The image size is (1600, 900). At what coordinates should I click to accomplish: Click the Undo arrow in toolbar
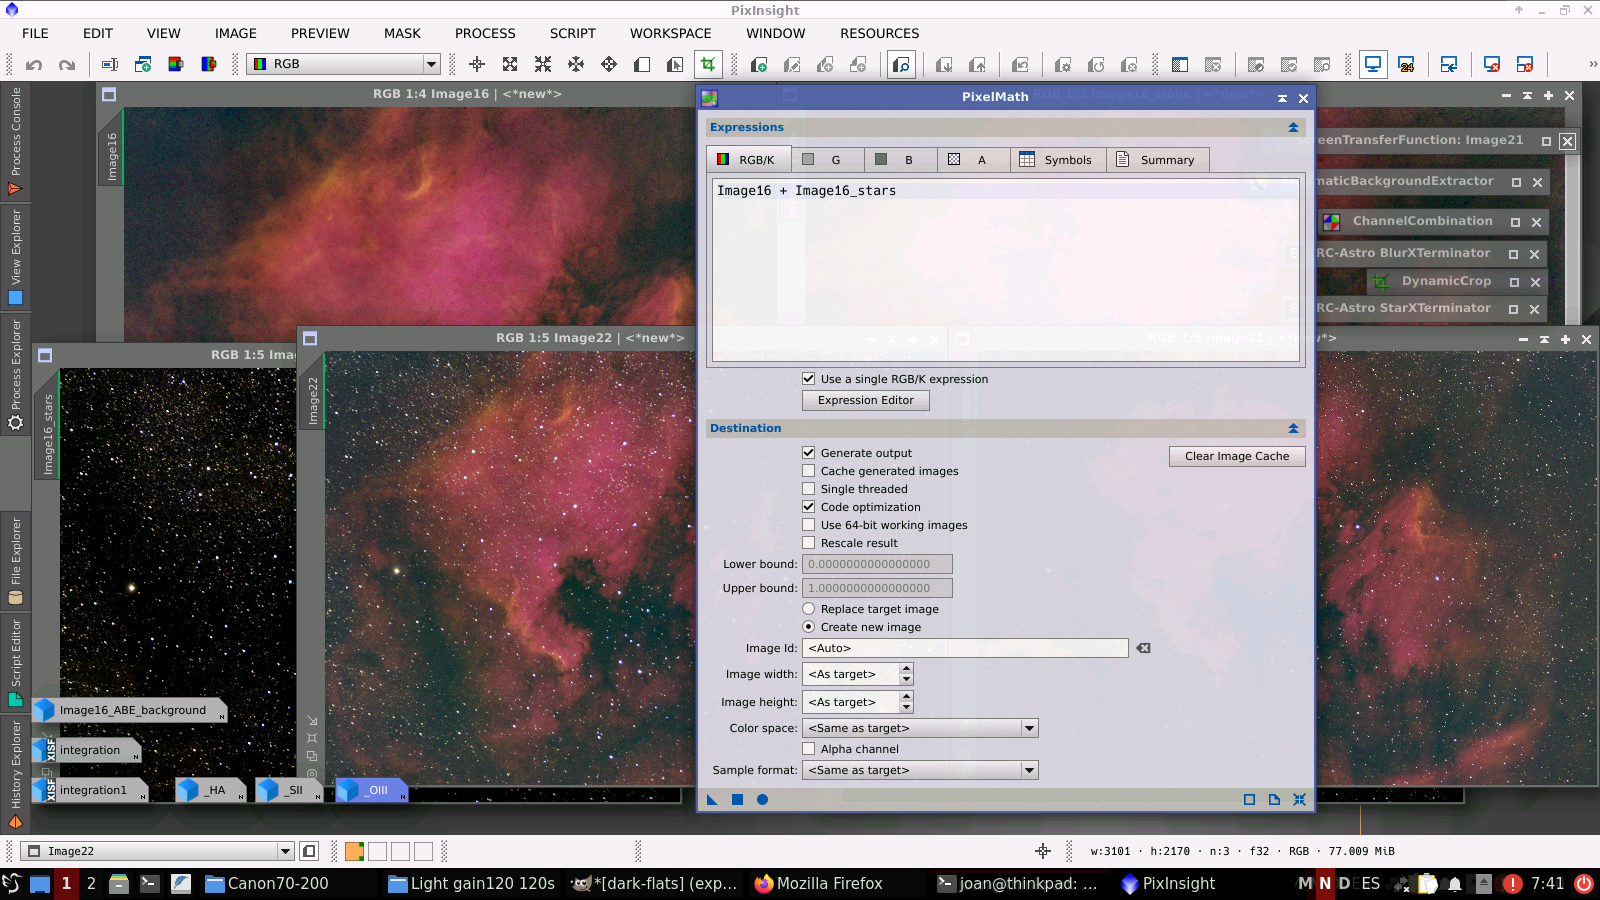click(34, 65)
